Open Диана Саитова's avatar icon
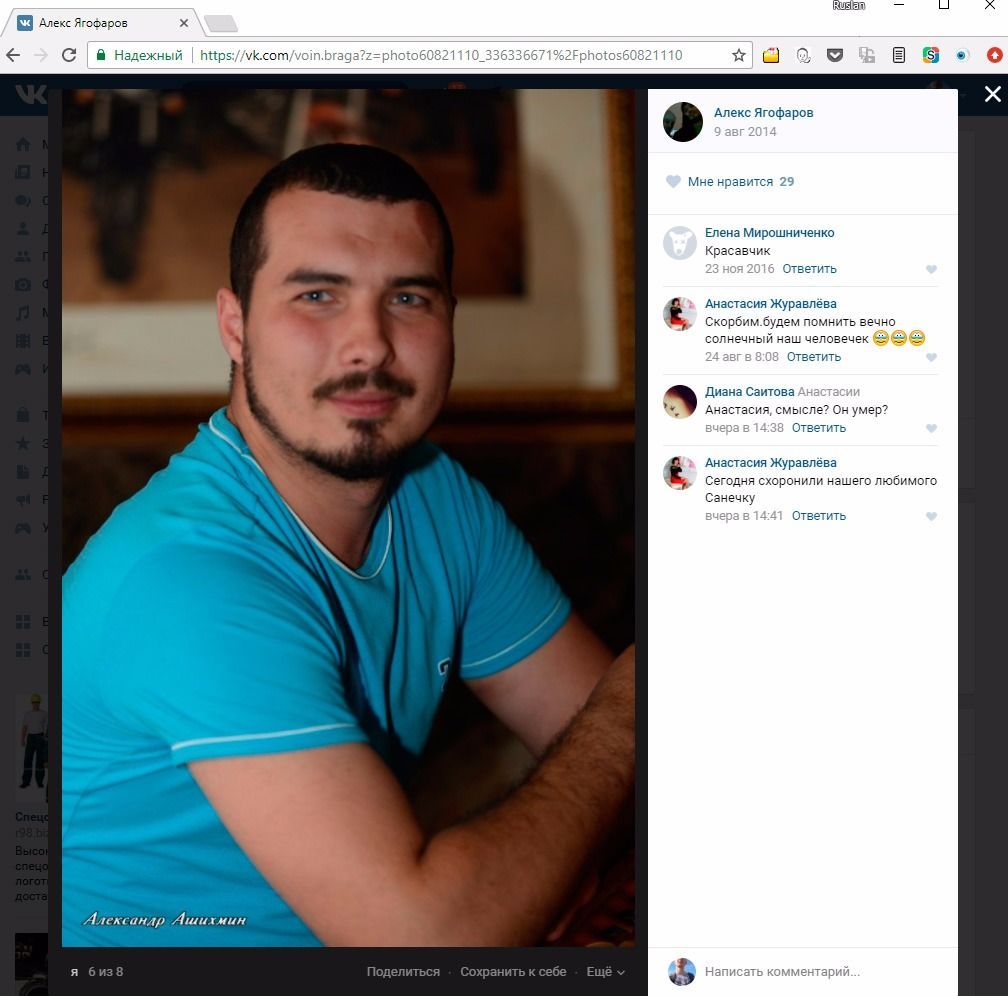 [680, 402]
